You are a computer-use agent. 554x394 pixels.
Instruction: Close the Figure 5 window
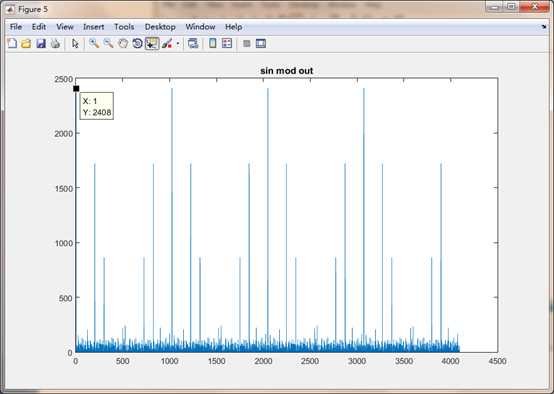point(535,7)
